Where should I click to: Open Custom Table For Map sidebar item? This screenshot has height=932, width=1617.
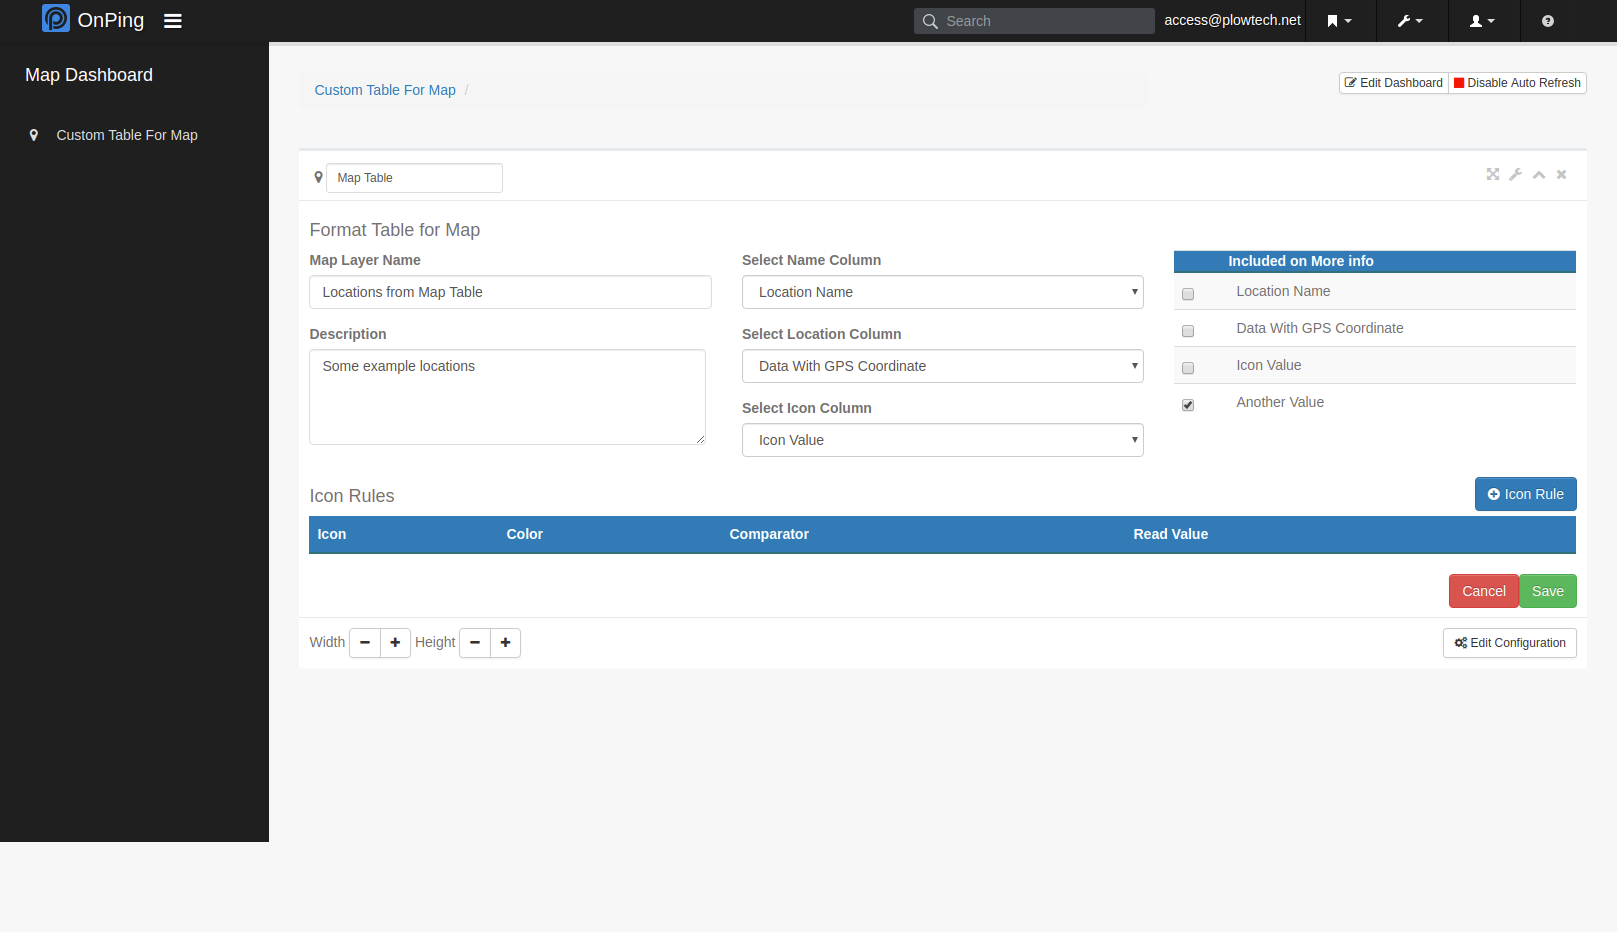[x=127, y=135]
